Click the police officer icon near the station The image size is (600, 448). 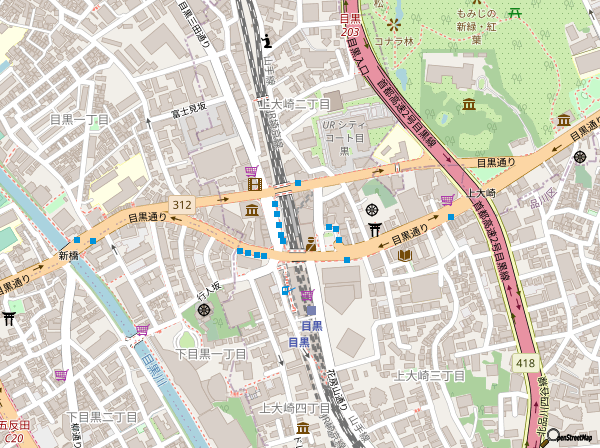311,244
